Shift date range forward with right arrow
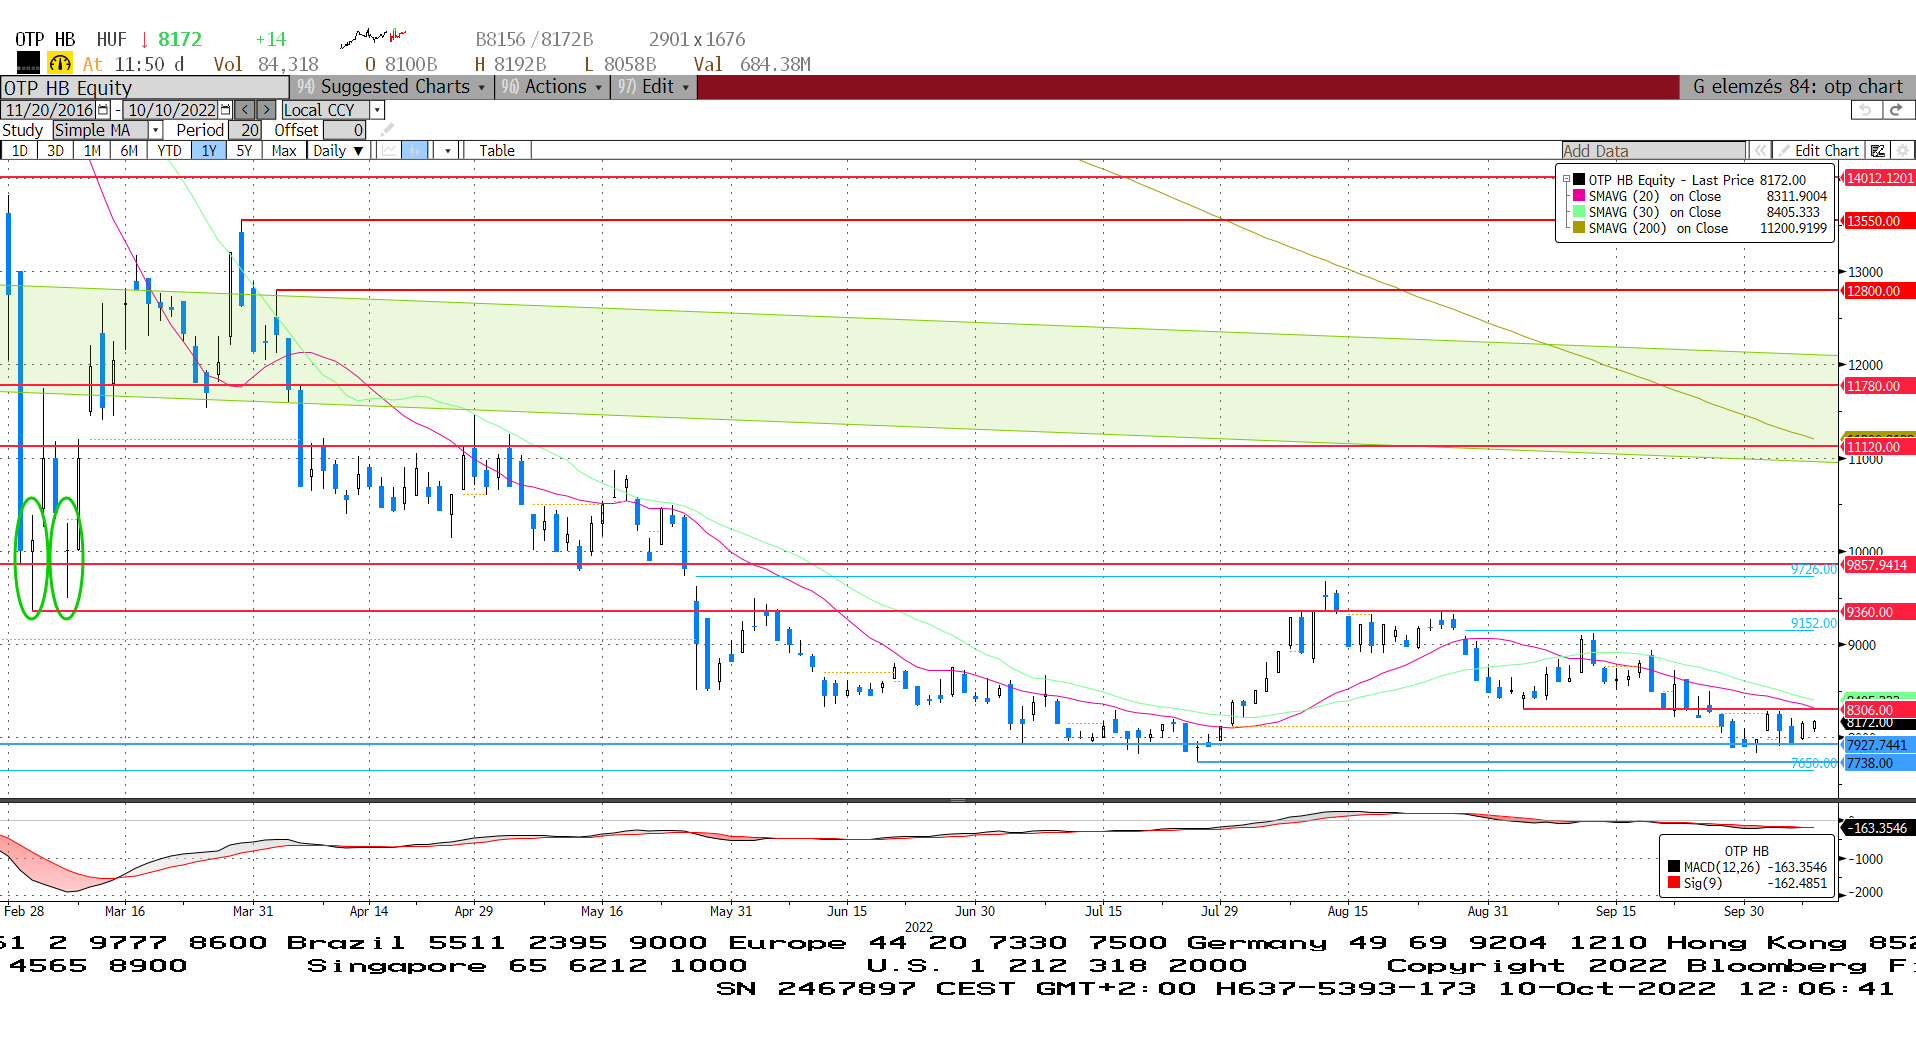This screenshot has height=1044, width=1916. coord(266,110)
